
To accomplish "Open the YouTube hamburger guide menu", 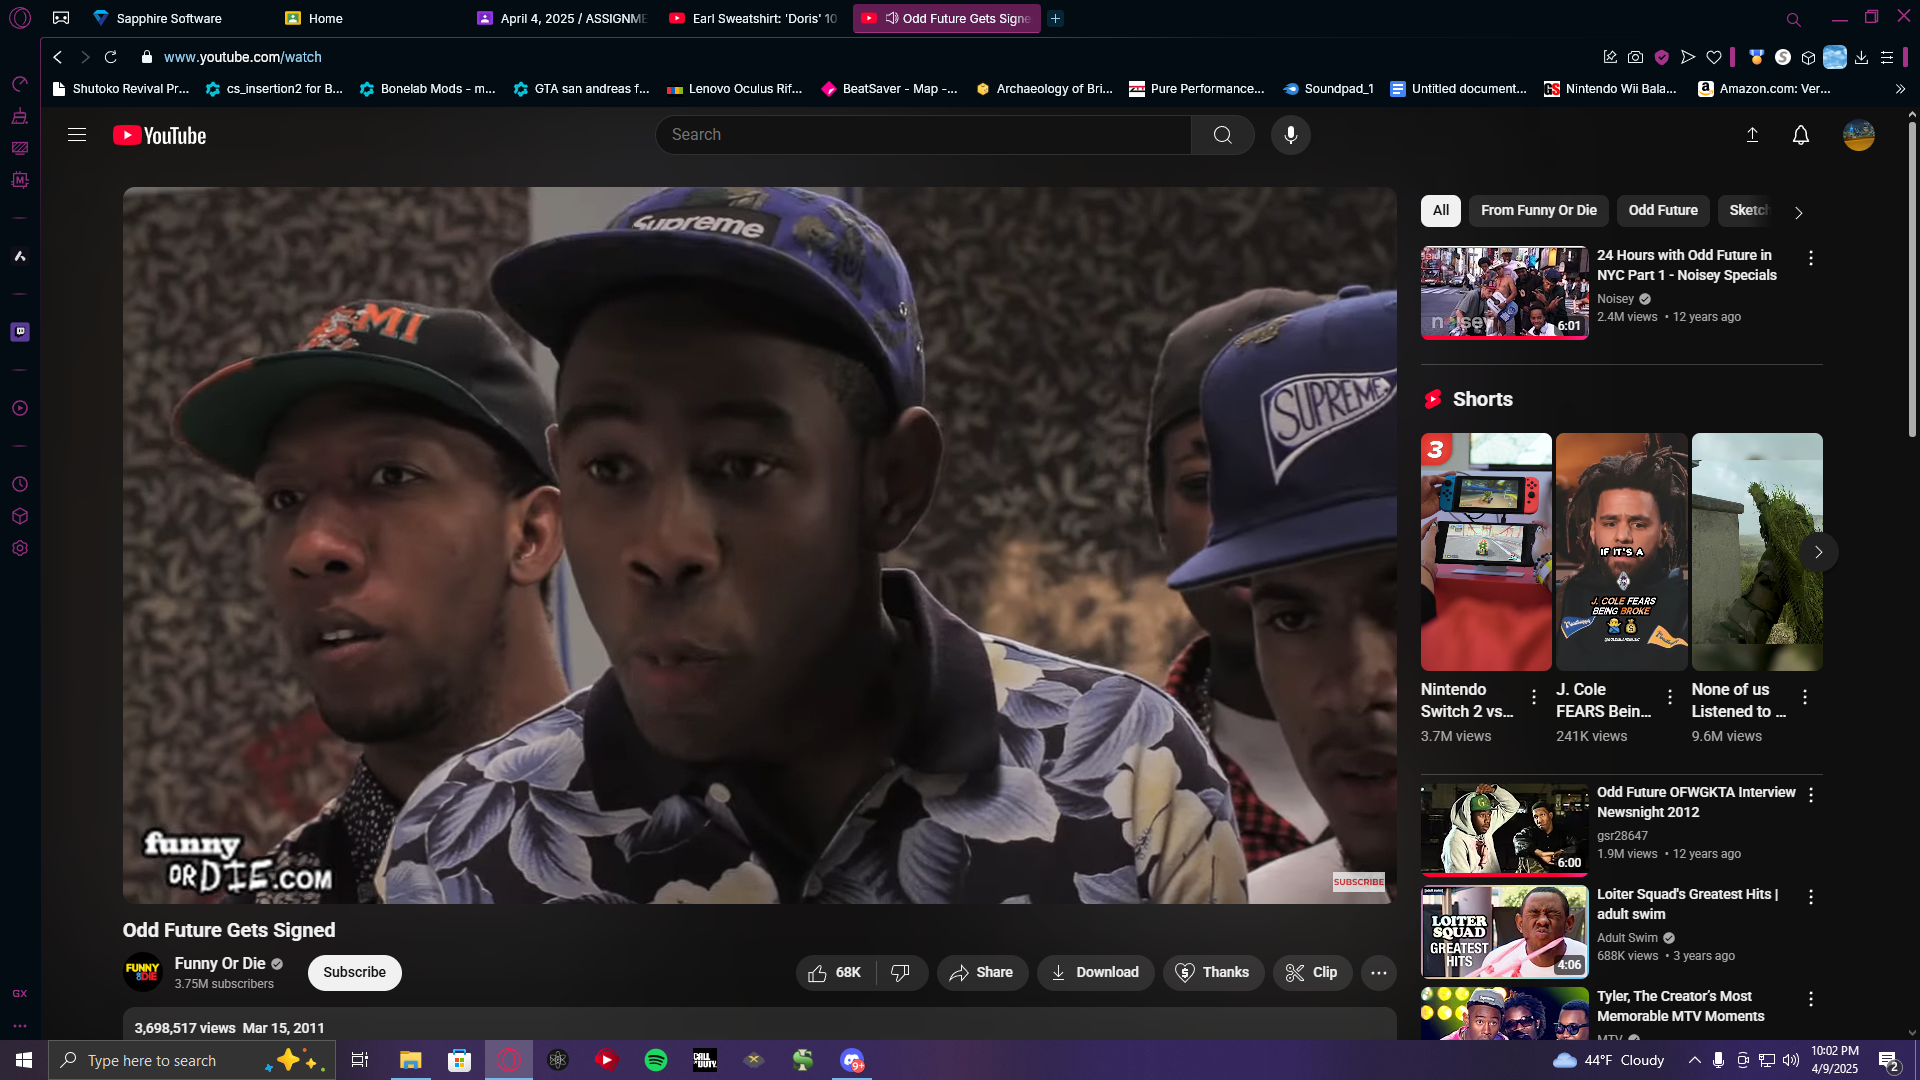I will coord(77,135).
